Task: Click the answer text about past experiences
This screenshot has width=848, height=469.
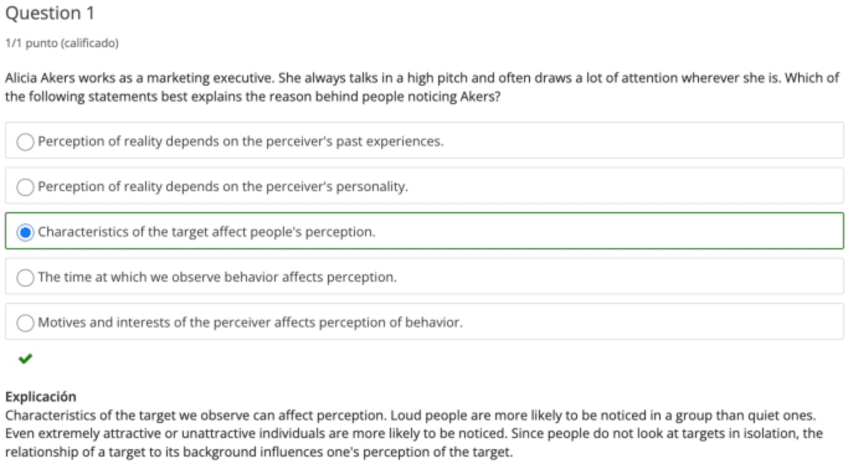Action: (x=240, y=141)
